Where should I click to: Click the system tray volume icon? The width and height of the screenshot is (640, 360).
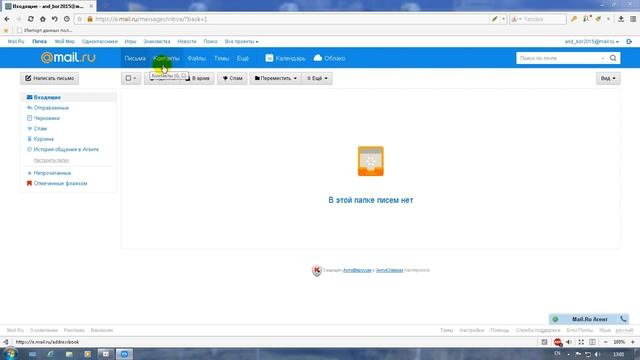click(598, 354)
